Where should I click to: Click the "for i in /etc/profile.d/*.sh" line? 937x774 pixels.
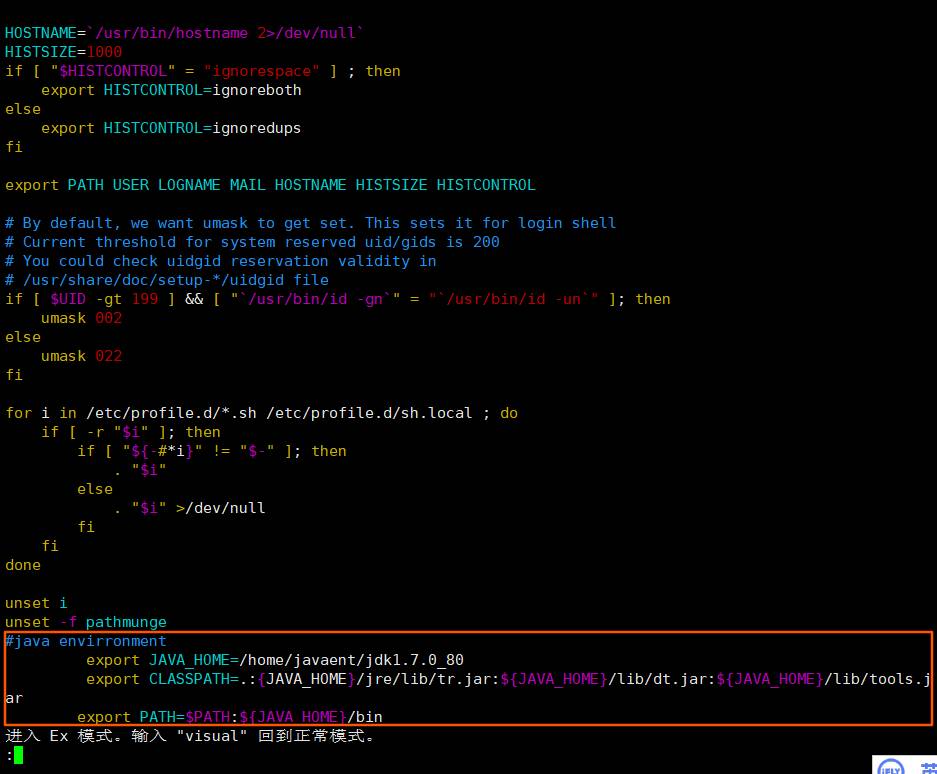261,413
